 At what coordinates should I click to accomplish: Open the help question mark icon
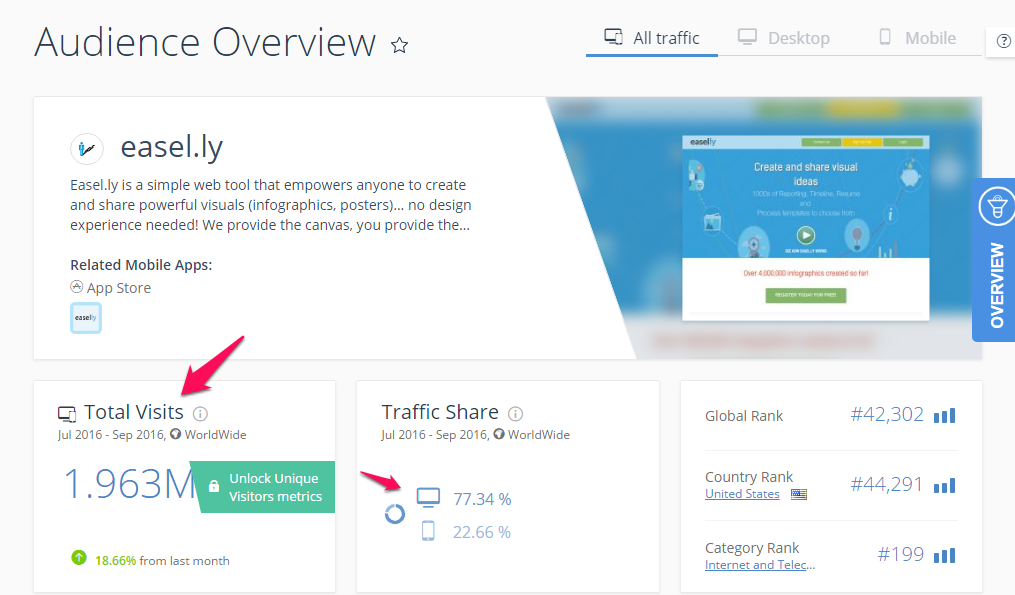1003,41
